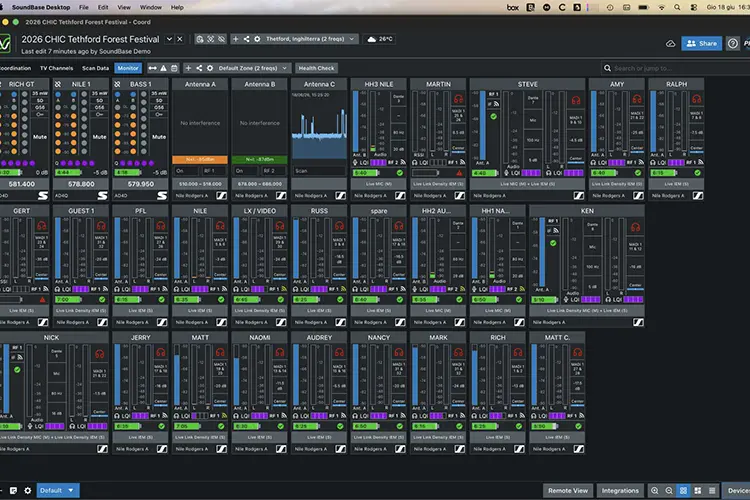Add a zone with plus icon

point(188,68)
